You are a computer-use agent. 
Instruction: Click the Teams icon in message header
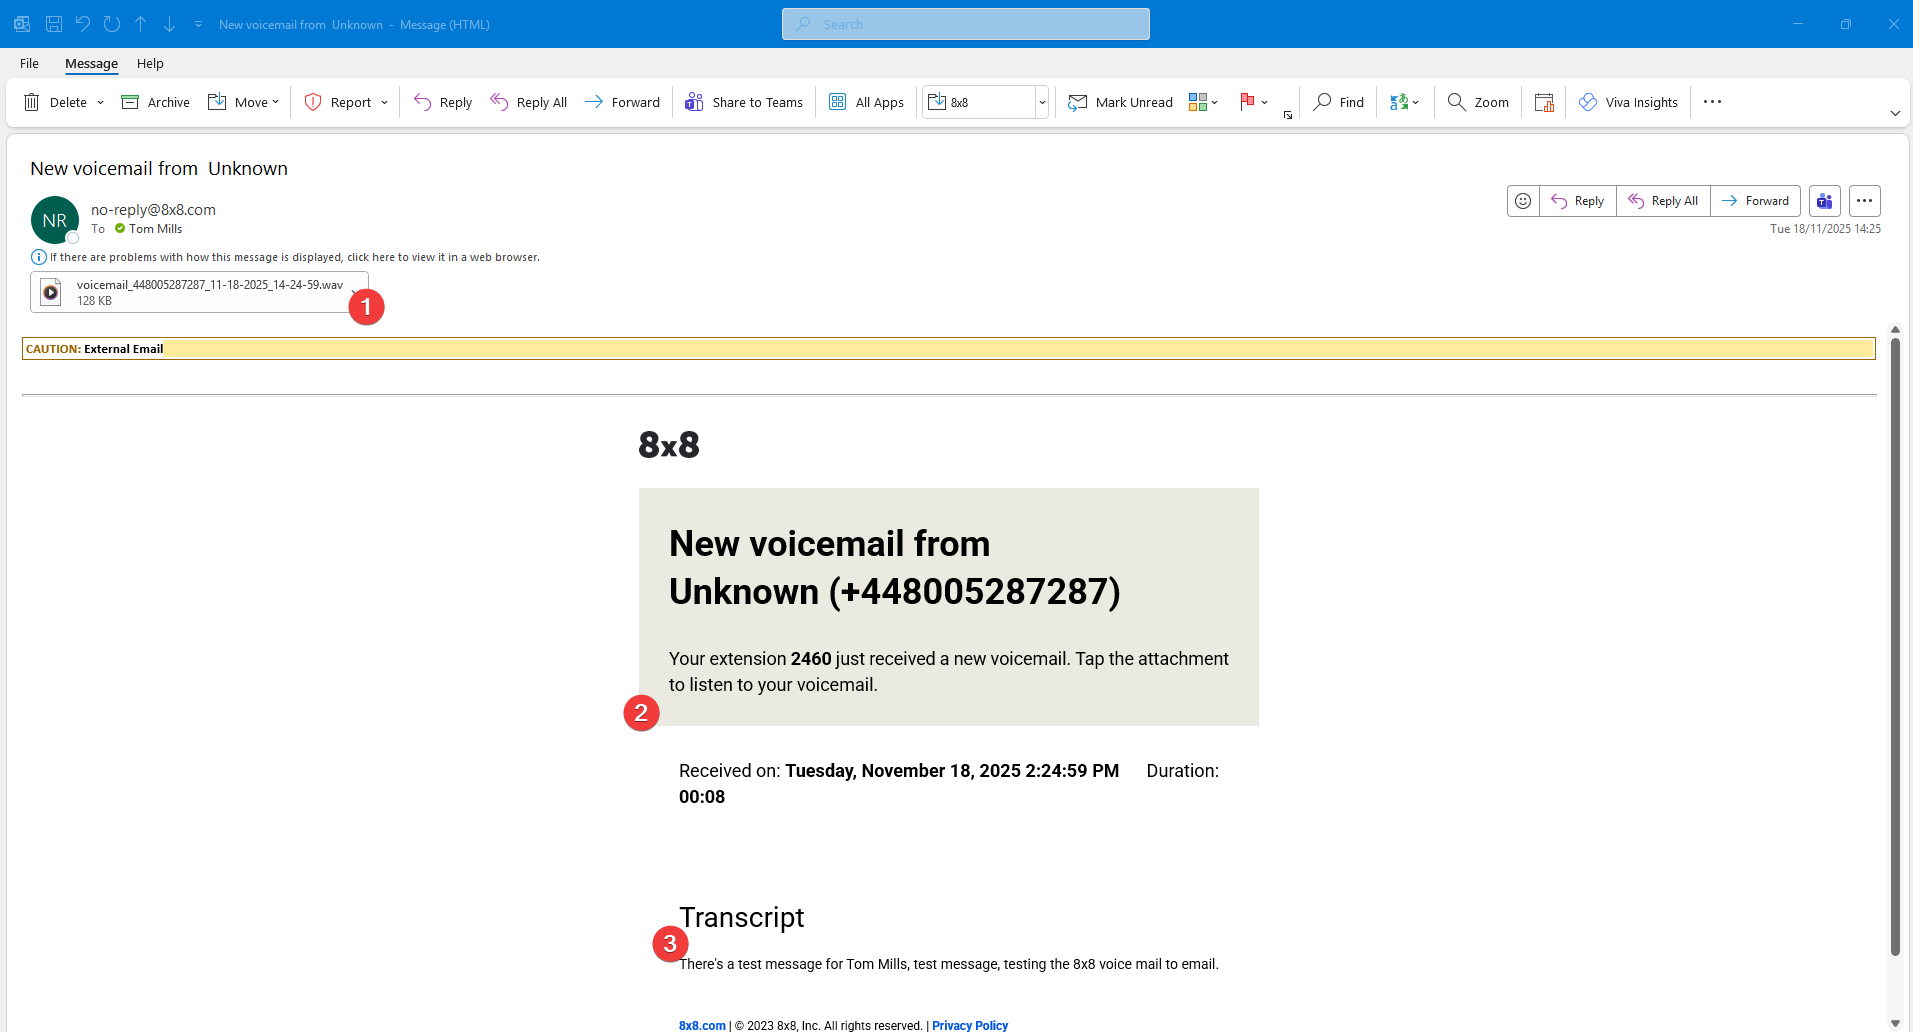pyautogui.click(x=1825, y=201)
